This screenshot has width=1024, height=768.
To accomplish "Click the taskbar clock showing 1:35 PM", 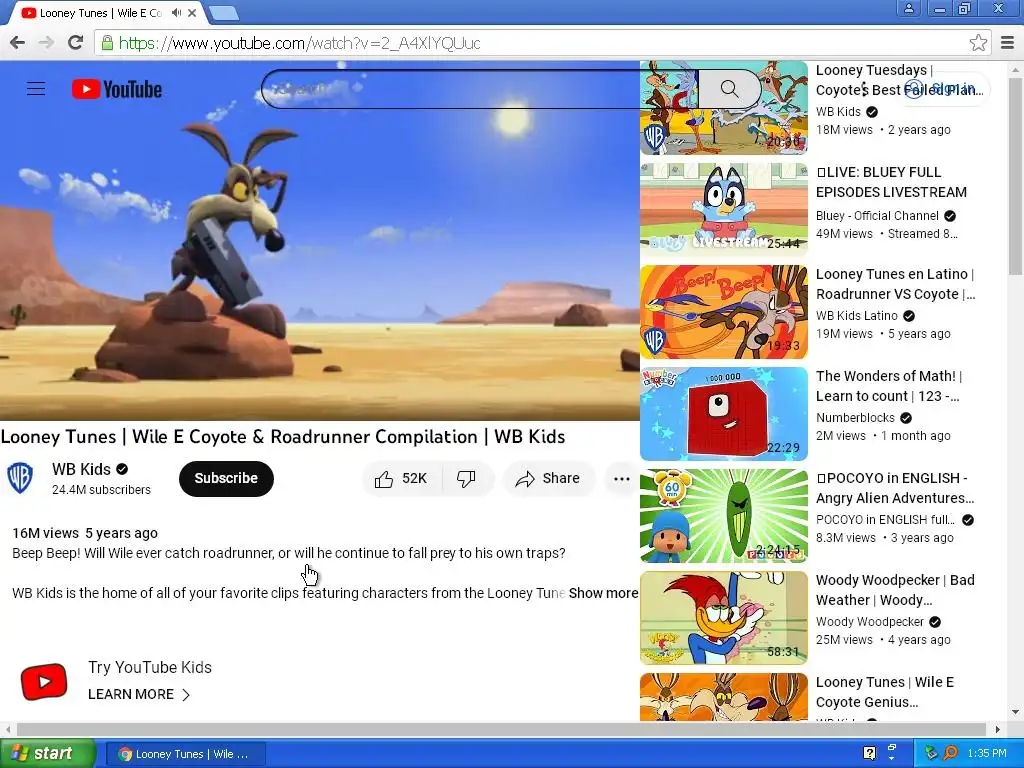I will [x=987, y=753].
